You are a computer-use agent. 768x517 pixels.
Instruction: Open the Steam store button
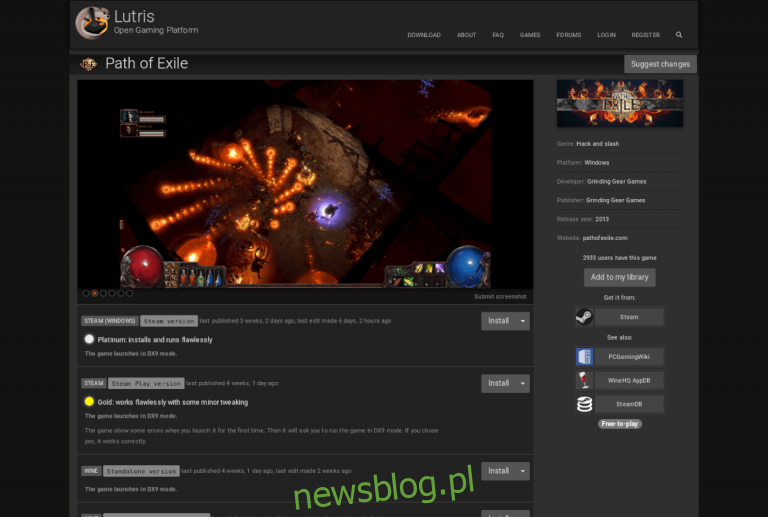click(x=629, y=317)
